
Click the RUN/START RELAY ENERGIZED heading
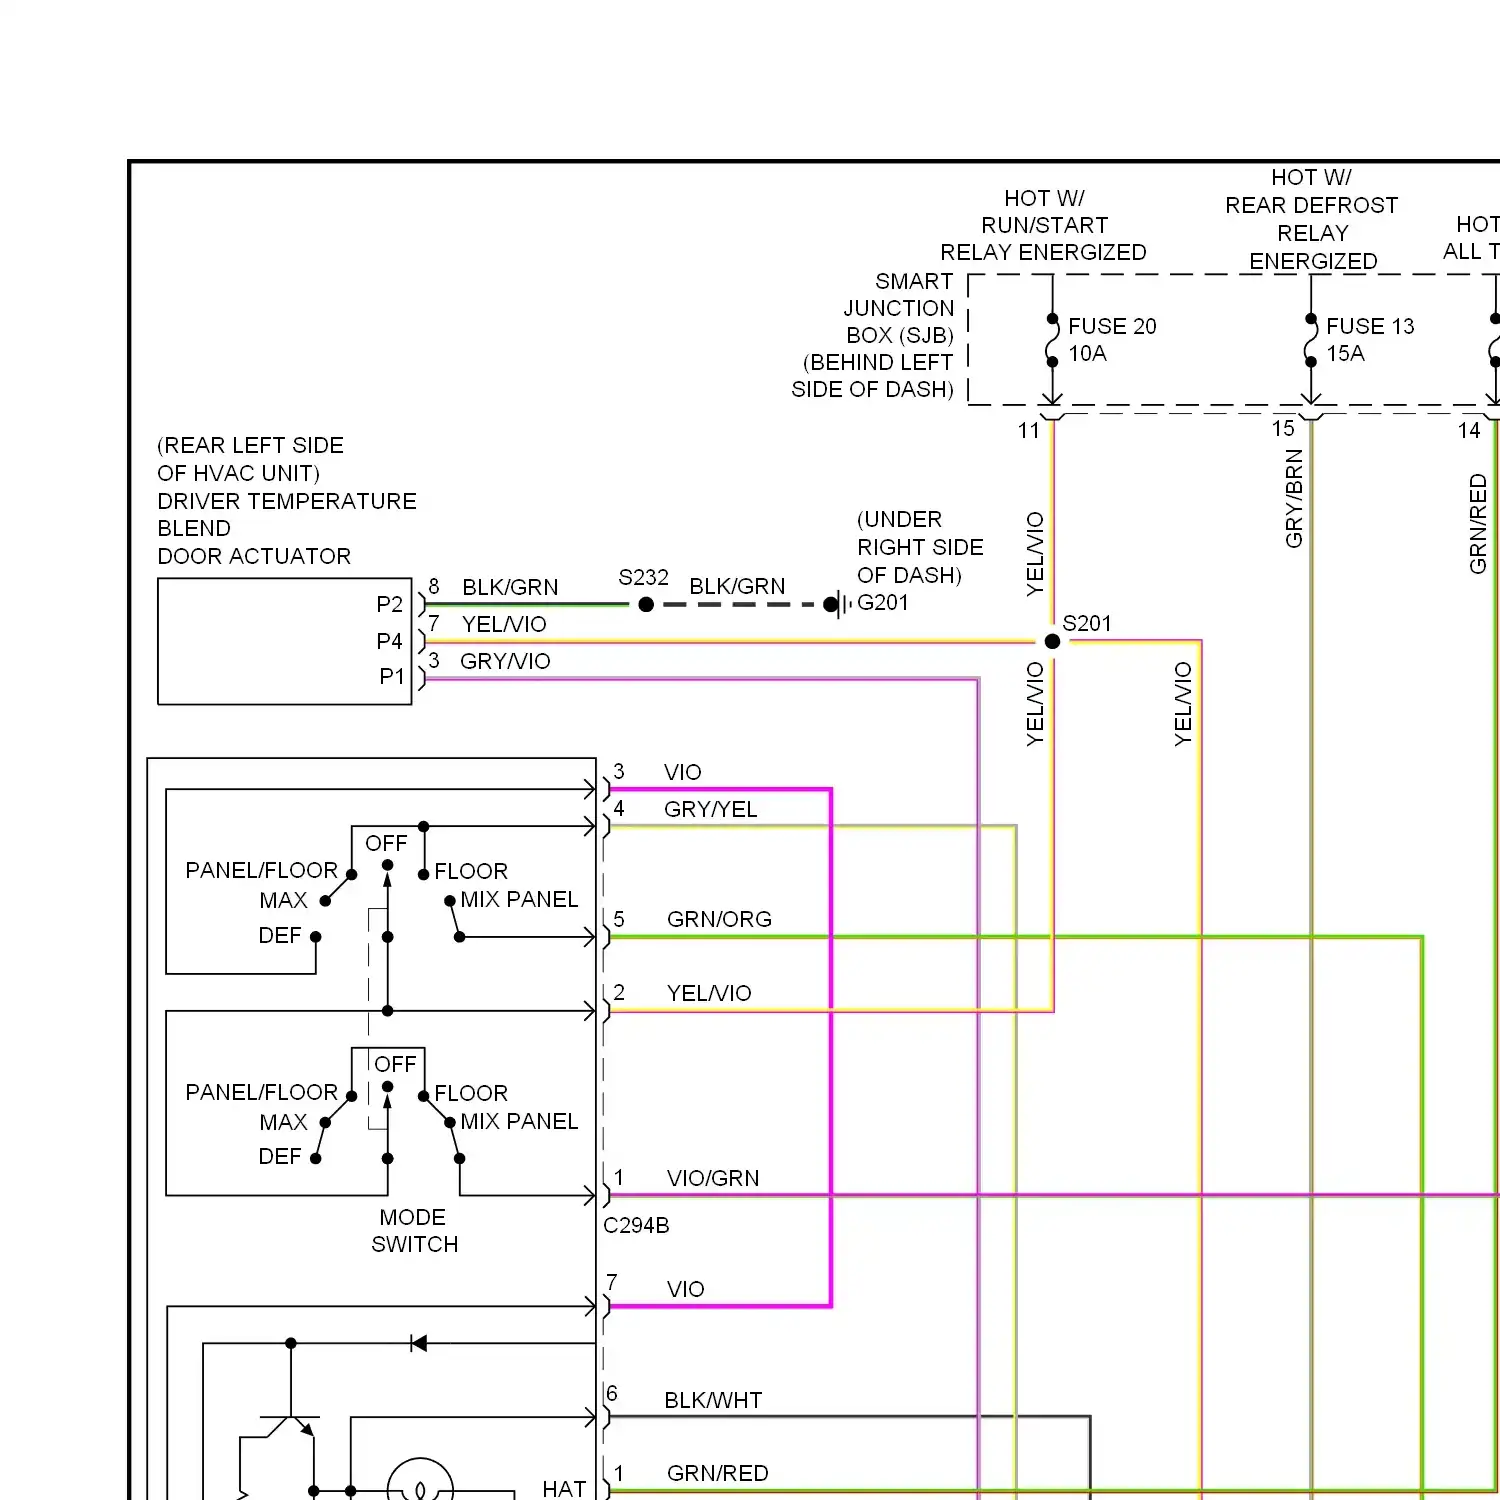[1043, 239]
